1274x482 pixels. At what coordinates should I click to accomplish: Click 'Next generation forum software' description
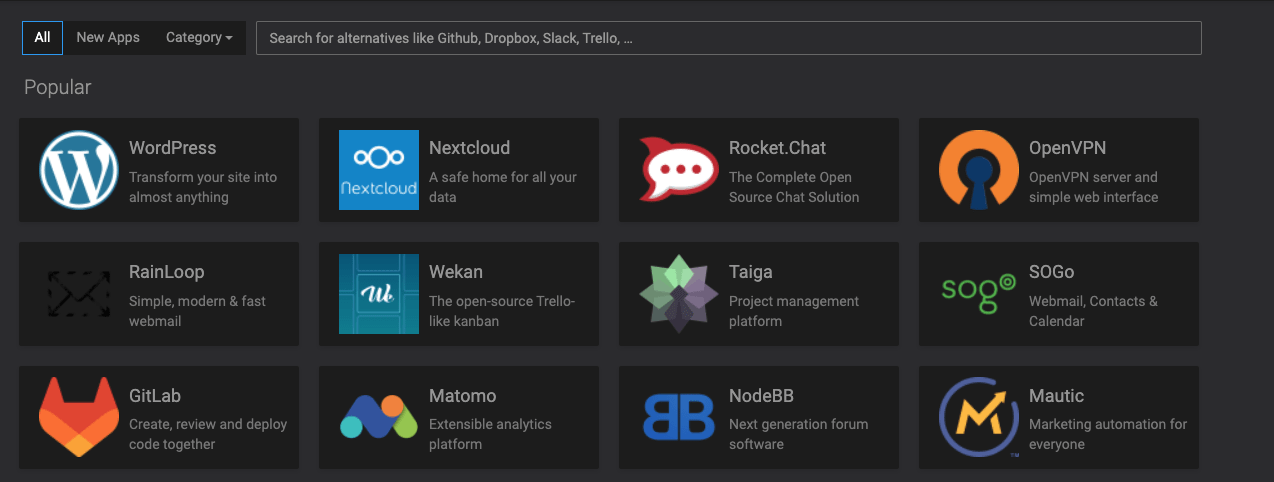click(798, 434)
